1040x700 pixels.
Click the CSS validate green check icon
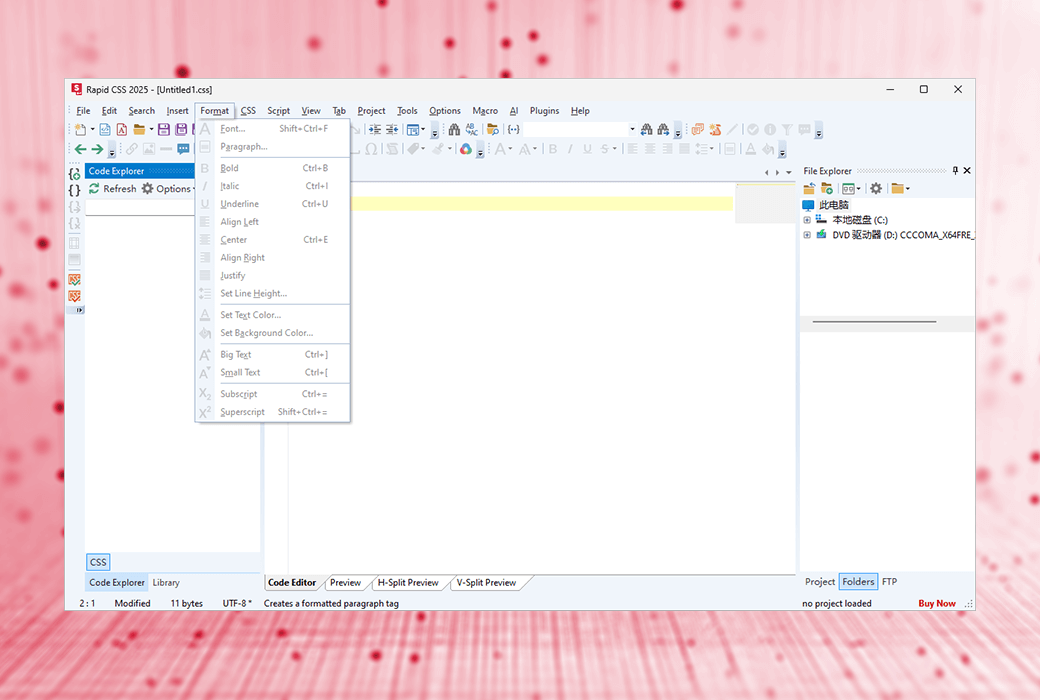tap(75, 279)
